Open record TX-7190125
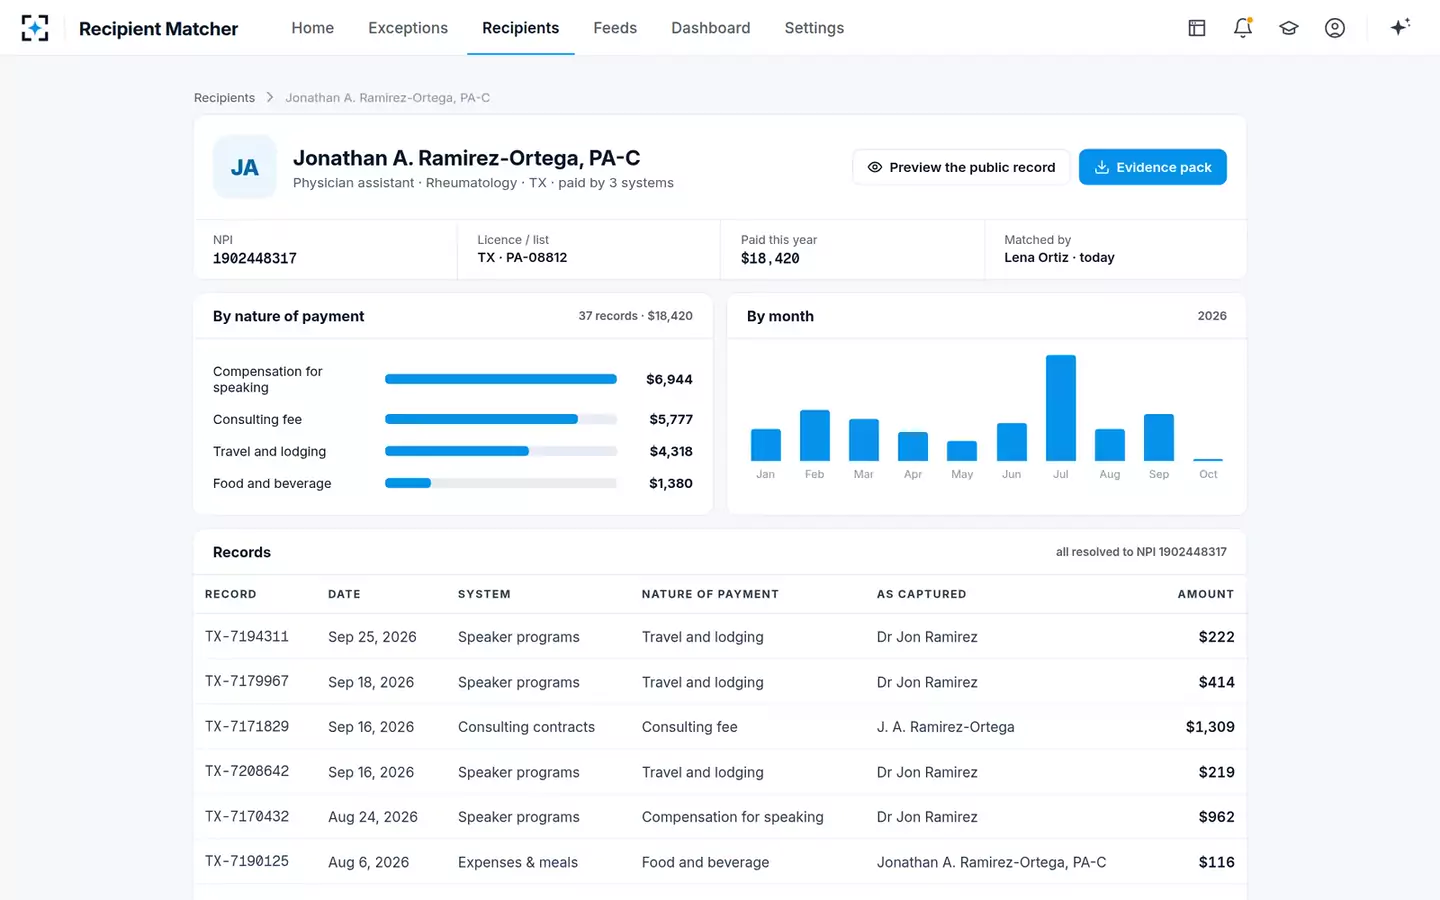The width and height of the screenshot is (1440, 900). (247, 861)
